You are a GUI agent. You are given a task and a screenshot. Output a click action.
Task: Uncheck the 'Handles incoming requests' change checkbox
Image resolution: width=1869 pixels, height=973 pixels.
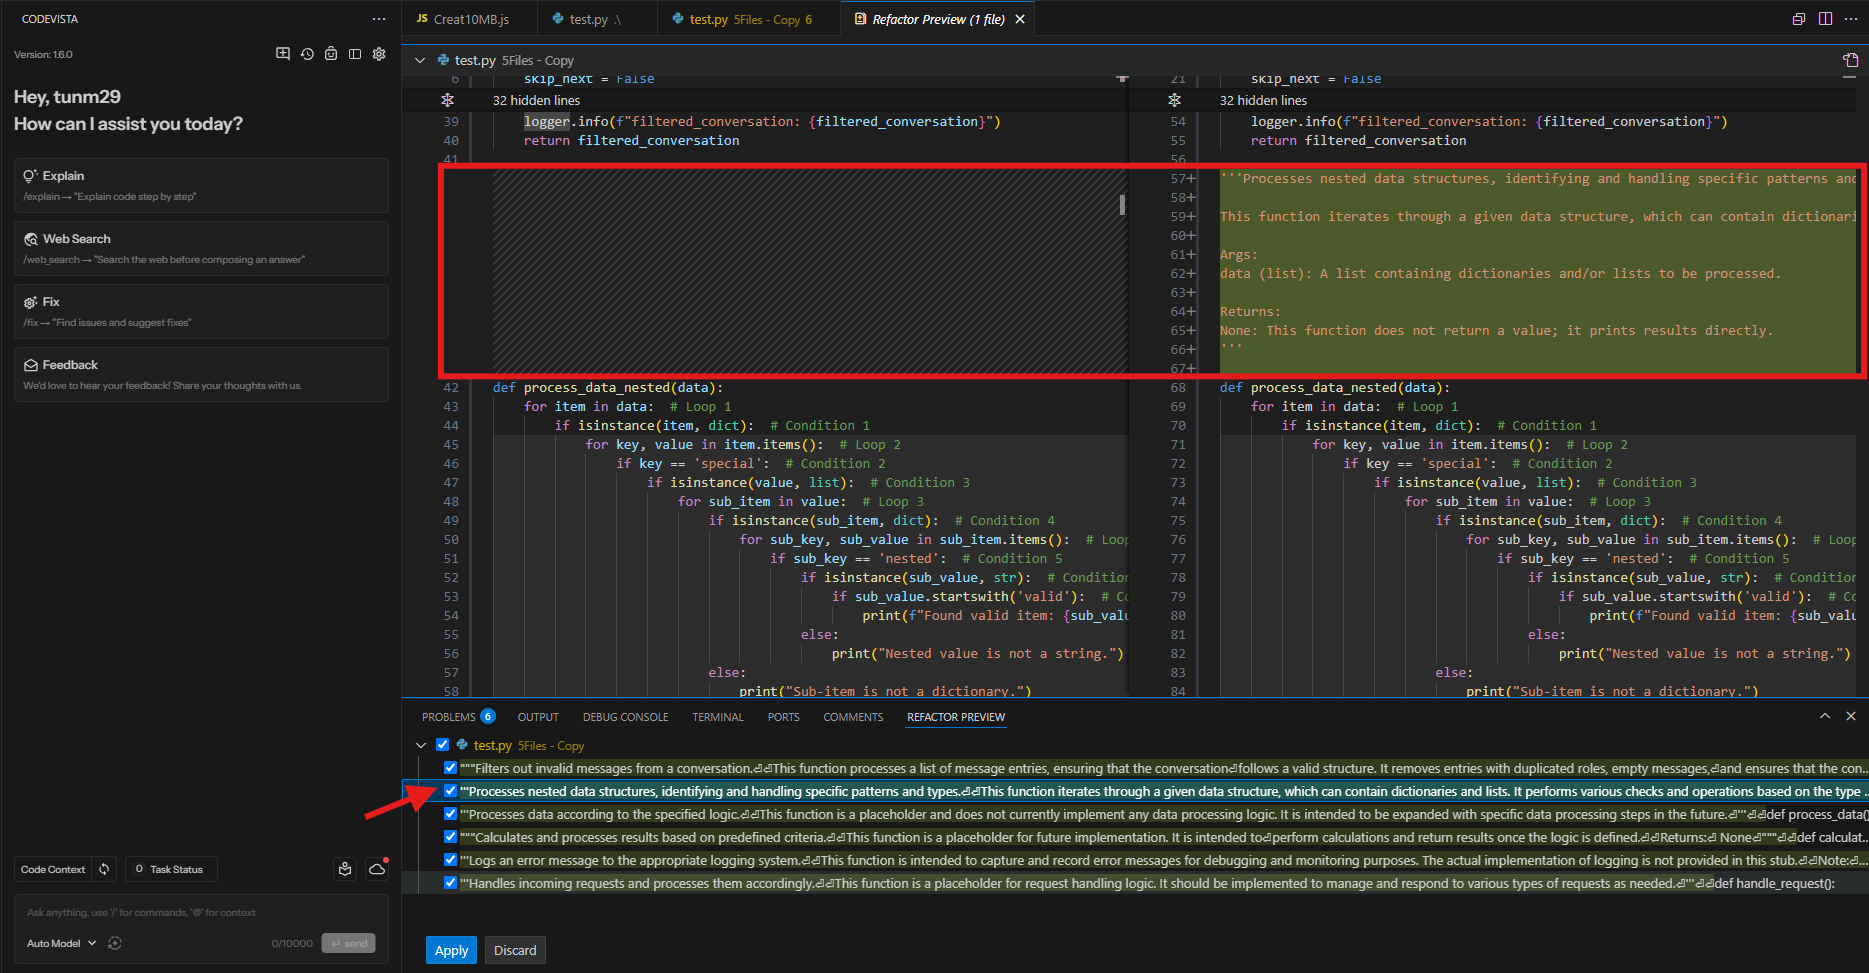(x=450, y=883)
